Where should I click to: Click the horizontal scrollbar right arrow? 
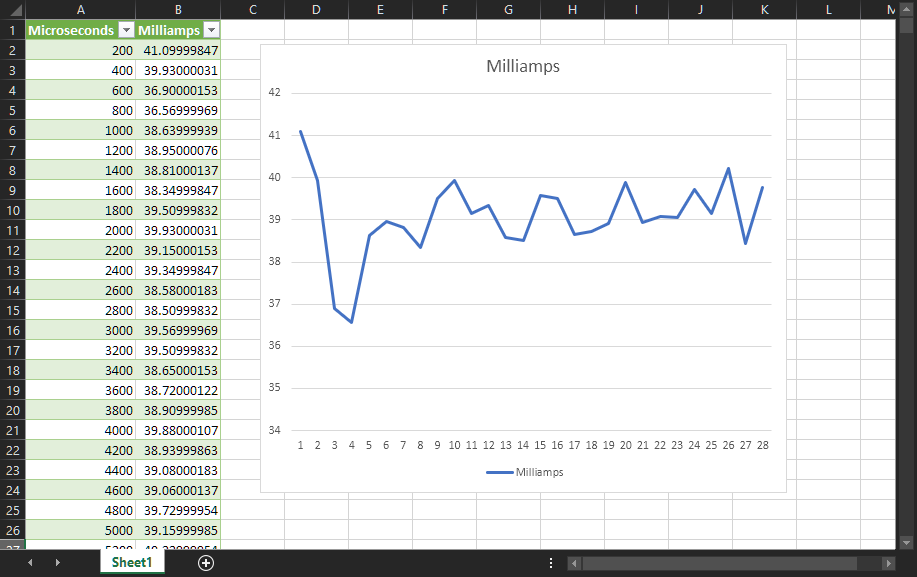click(889, 563)
